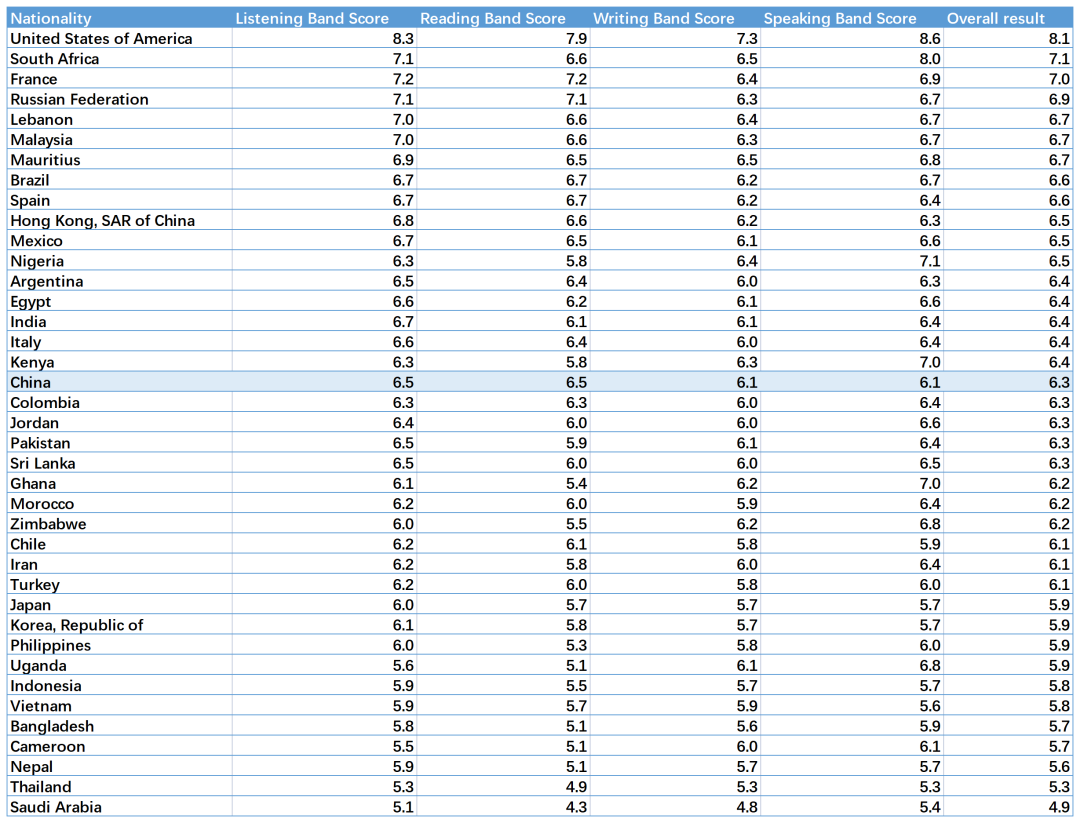Click the USA overall result 8.1
The width and height of the screenshot is (1080, 823).
[1059, 38]
